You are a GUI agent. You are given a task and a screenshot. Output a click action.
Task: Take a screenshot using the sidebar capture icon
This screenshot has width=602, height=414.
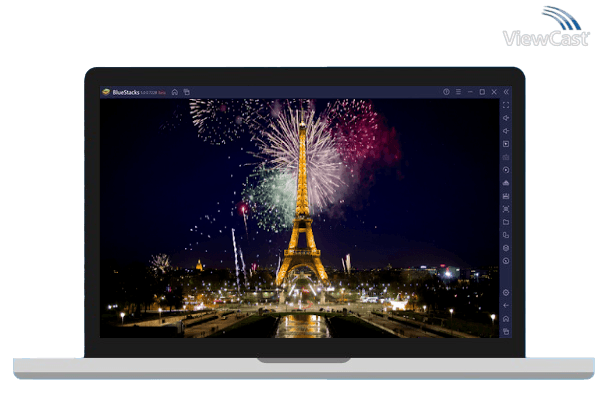click(506, 209)
